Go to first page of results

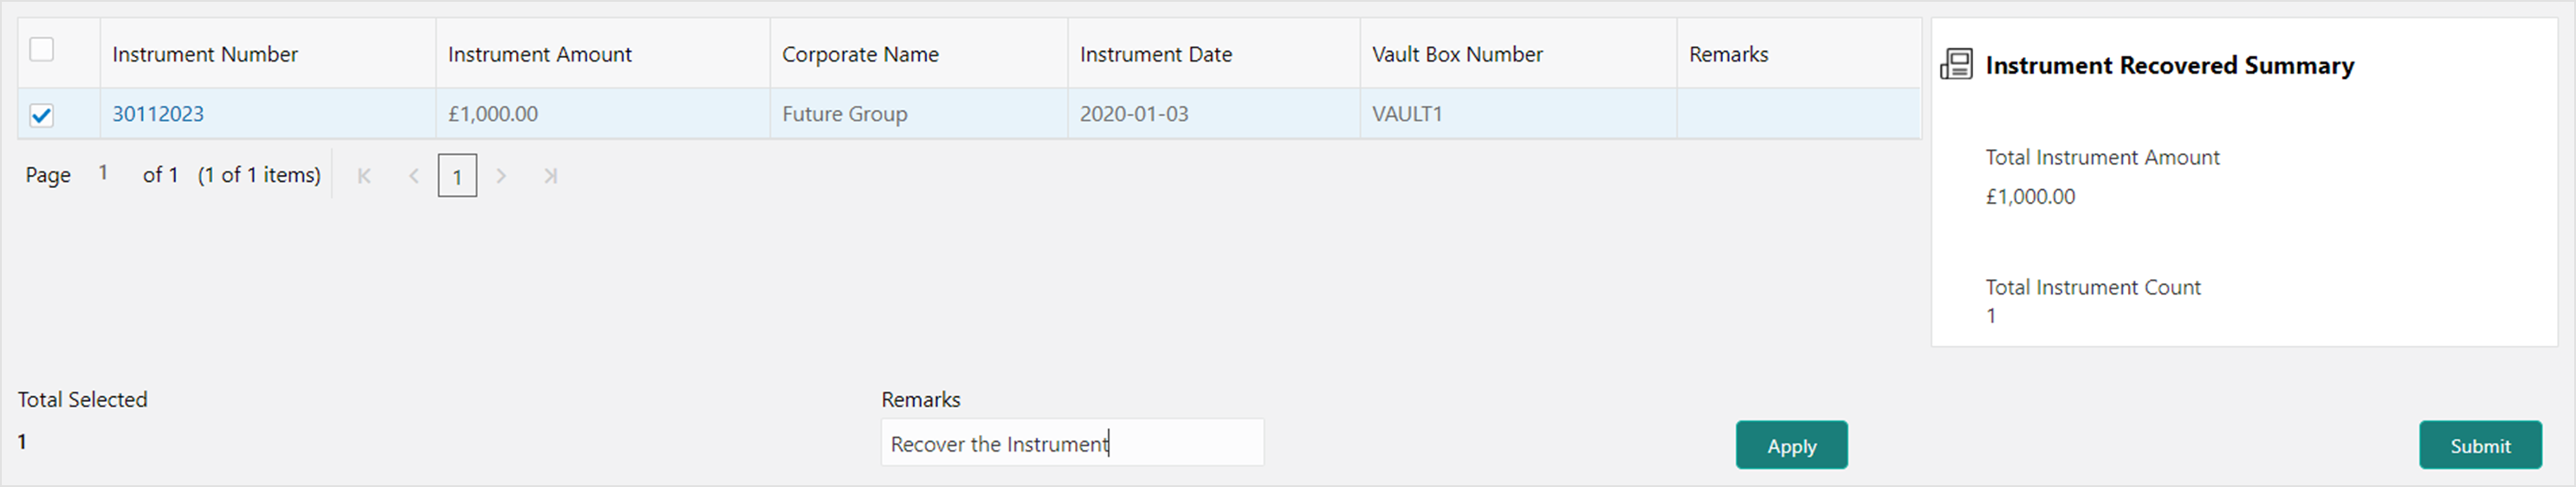pos(364,176)
